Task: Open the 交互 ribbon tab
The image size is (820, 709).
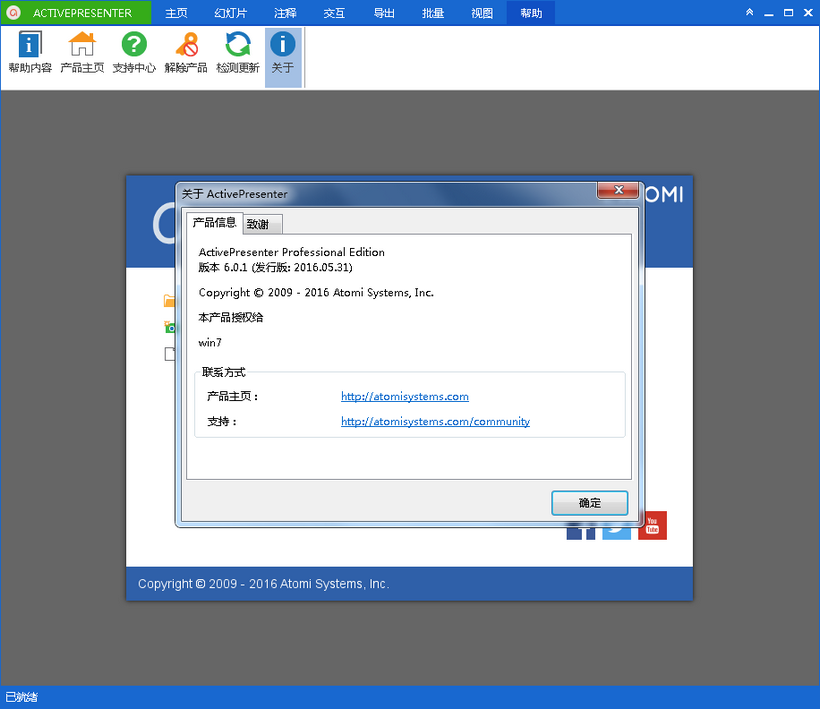Action: tap(334, 13)
